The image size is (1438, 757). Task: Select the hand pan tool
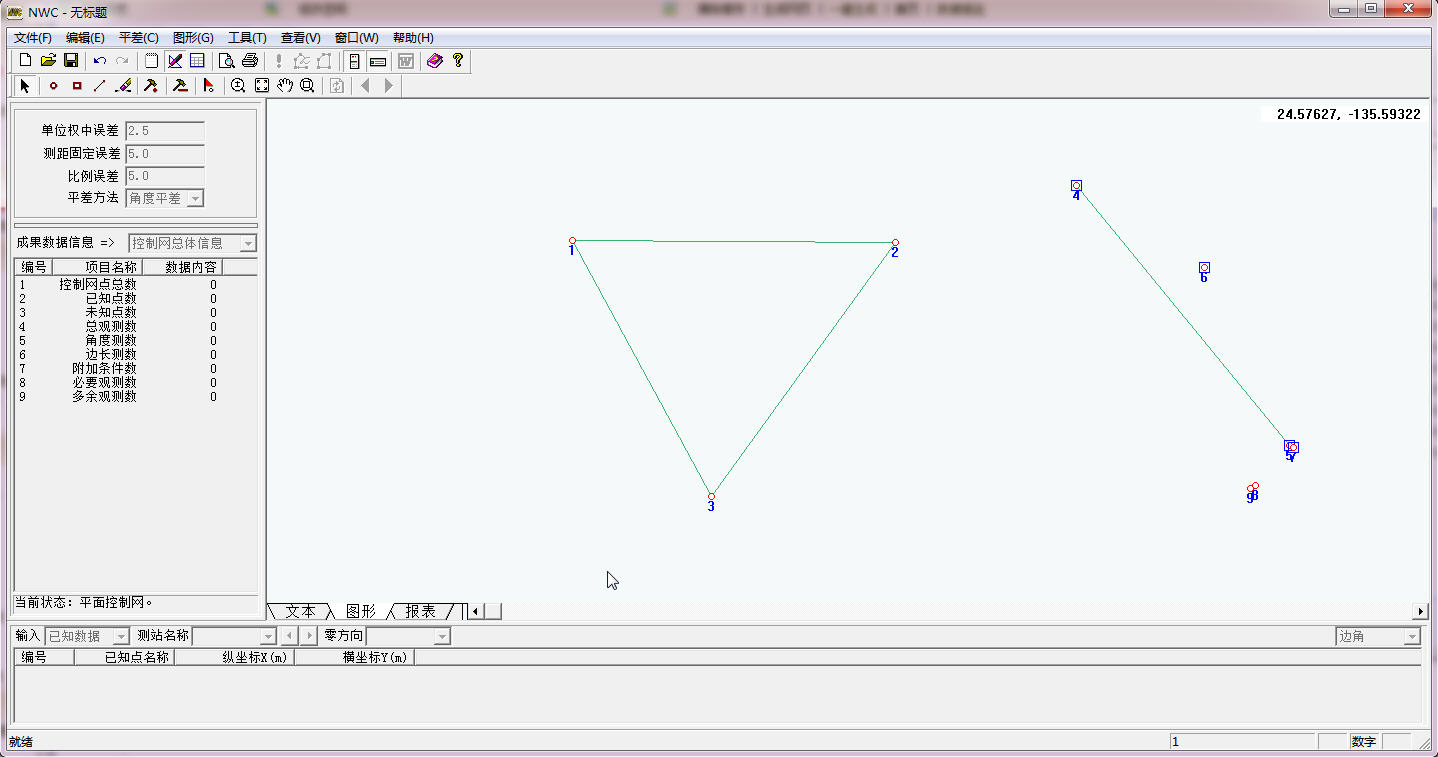tap(285, 86)
